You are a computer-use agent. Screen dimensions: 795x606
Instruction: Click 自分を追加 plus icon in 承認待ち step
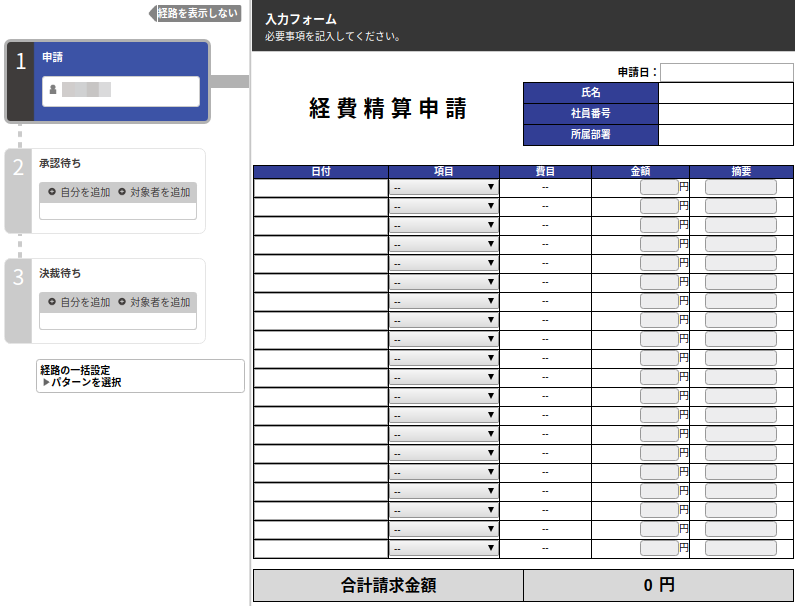point(52,192)
